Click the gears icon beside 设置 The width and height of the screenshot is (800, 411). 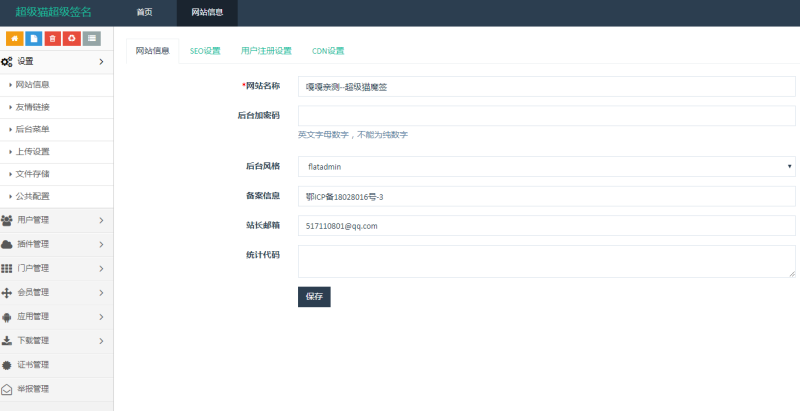click(7, 62)
